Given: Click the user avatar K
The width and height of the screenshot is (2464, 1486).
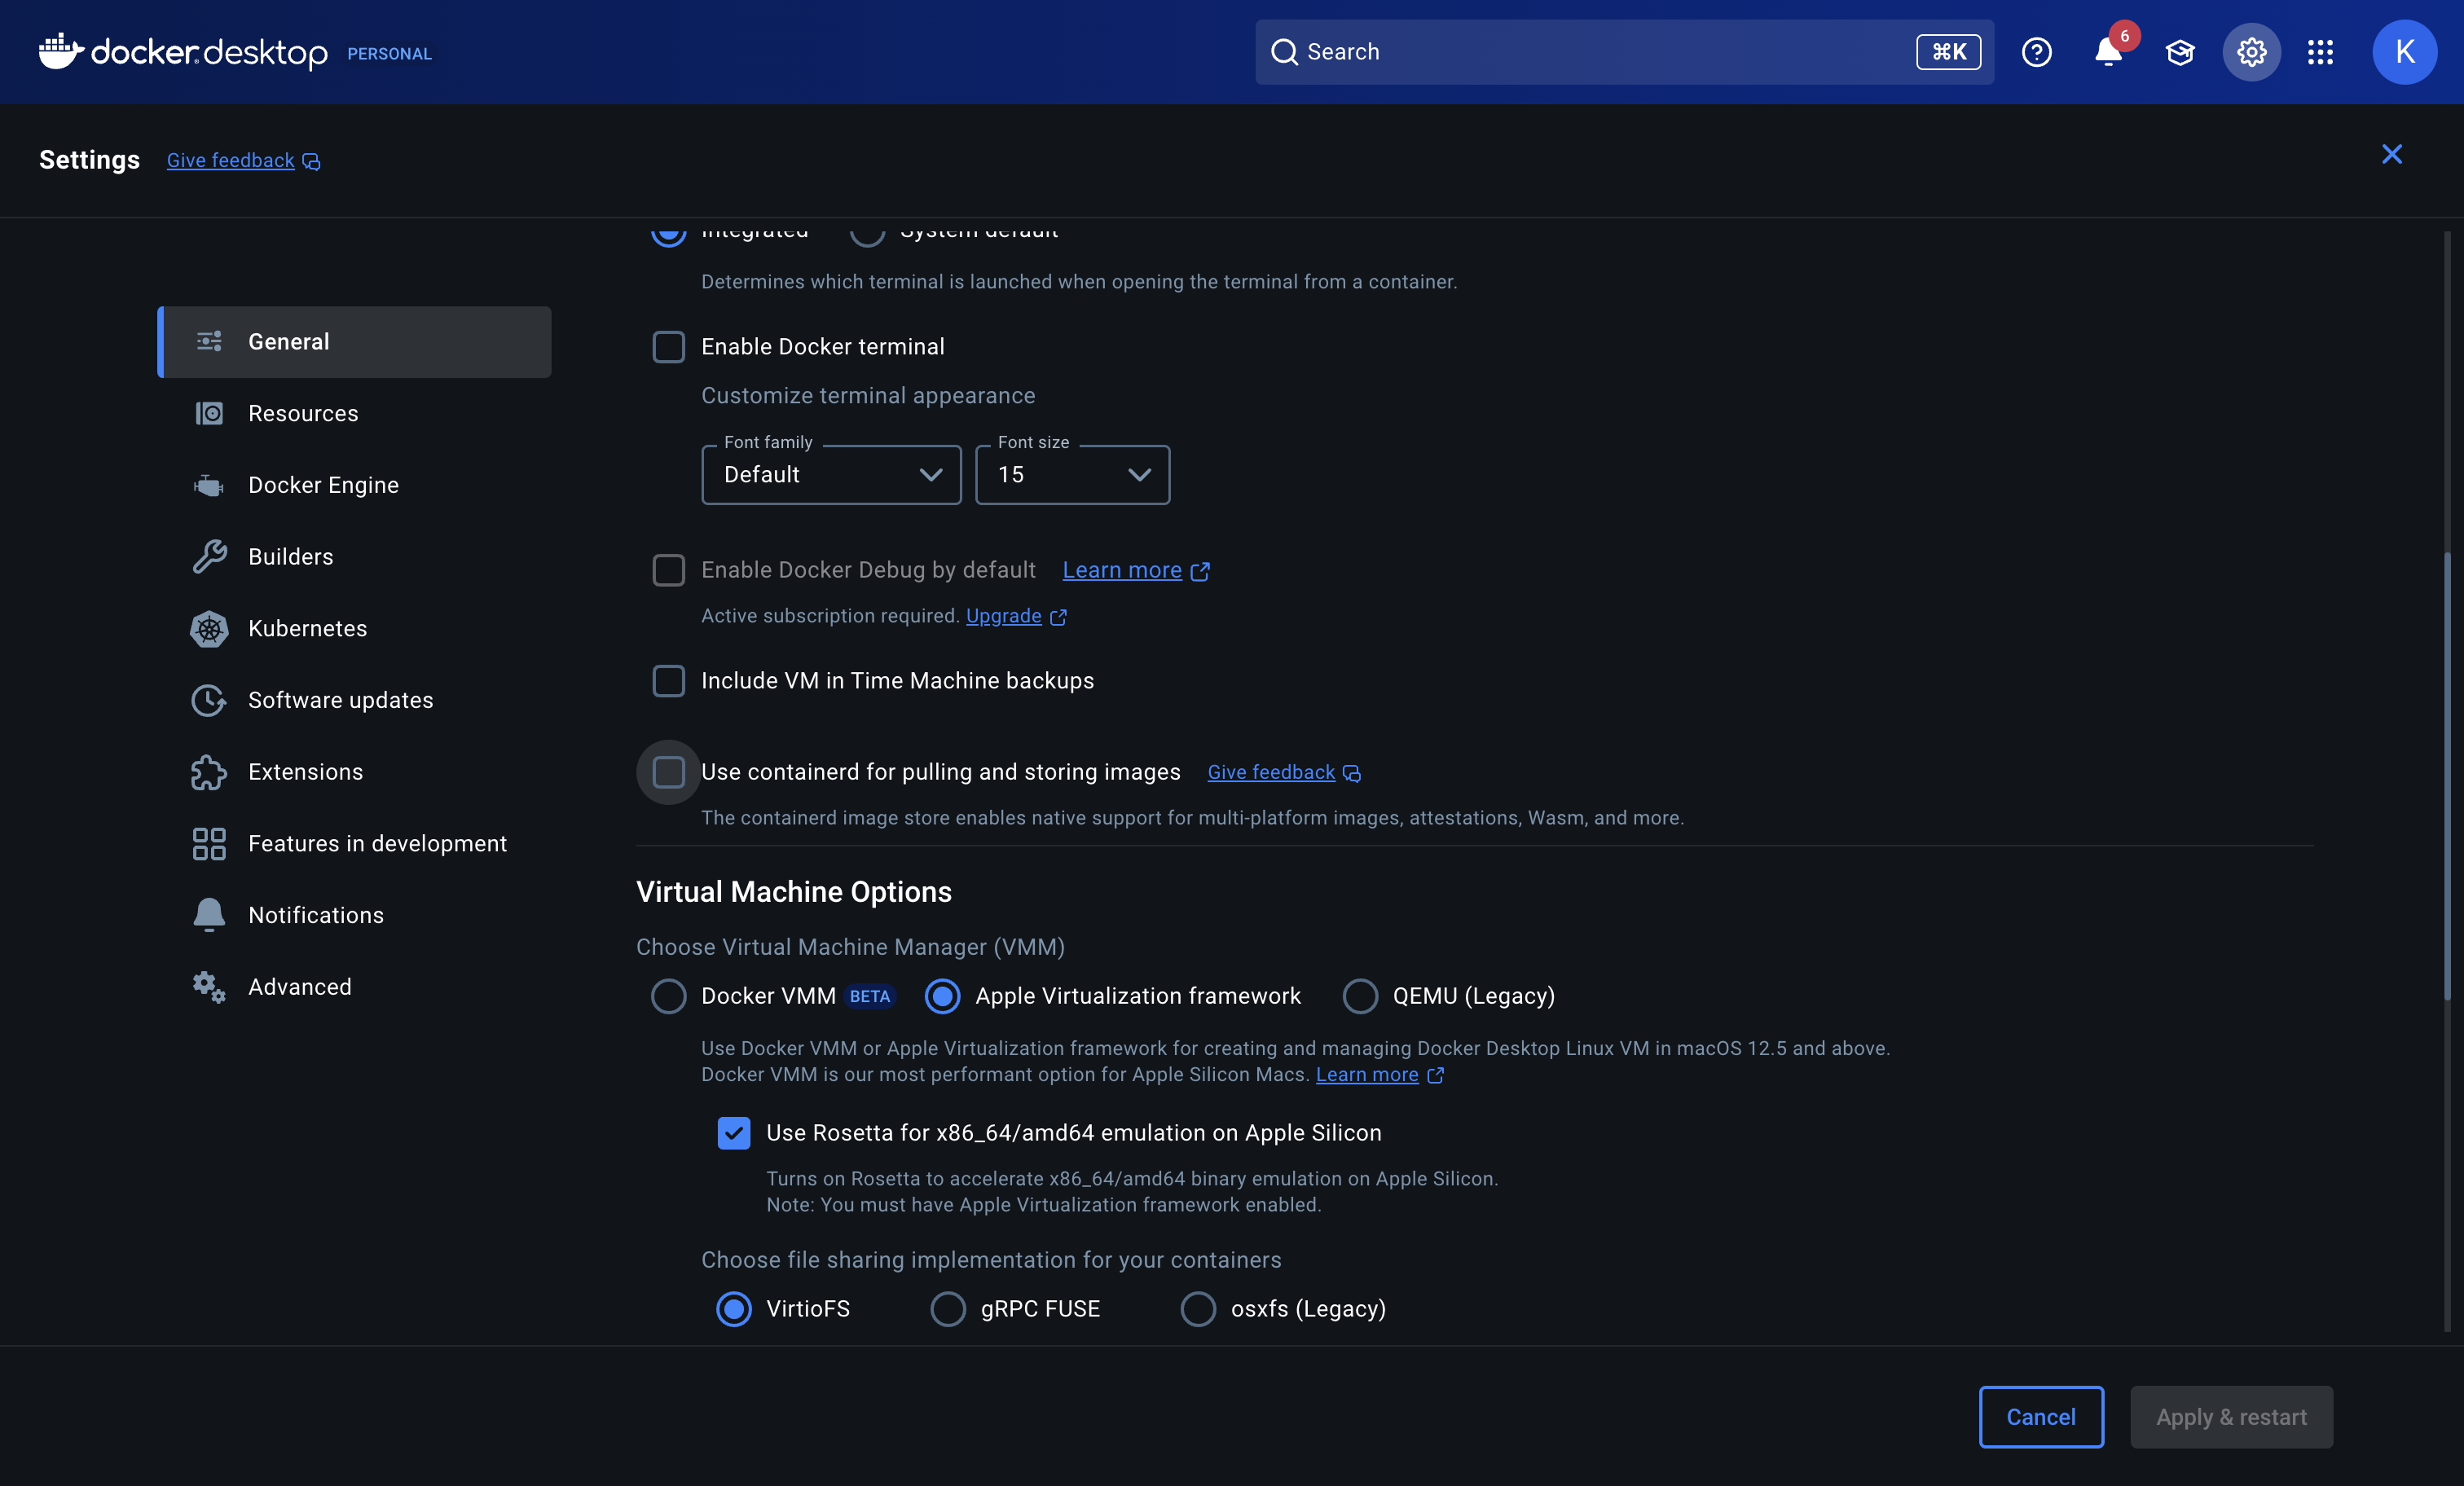Looking at the screenshot, I should [x=2404, y=52].
